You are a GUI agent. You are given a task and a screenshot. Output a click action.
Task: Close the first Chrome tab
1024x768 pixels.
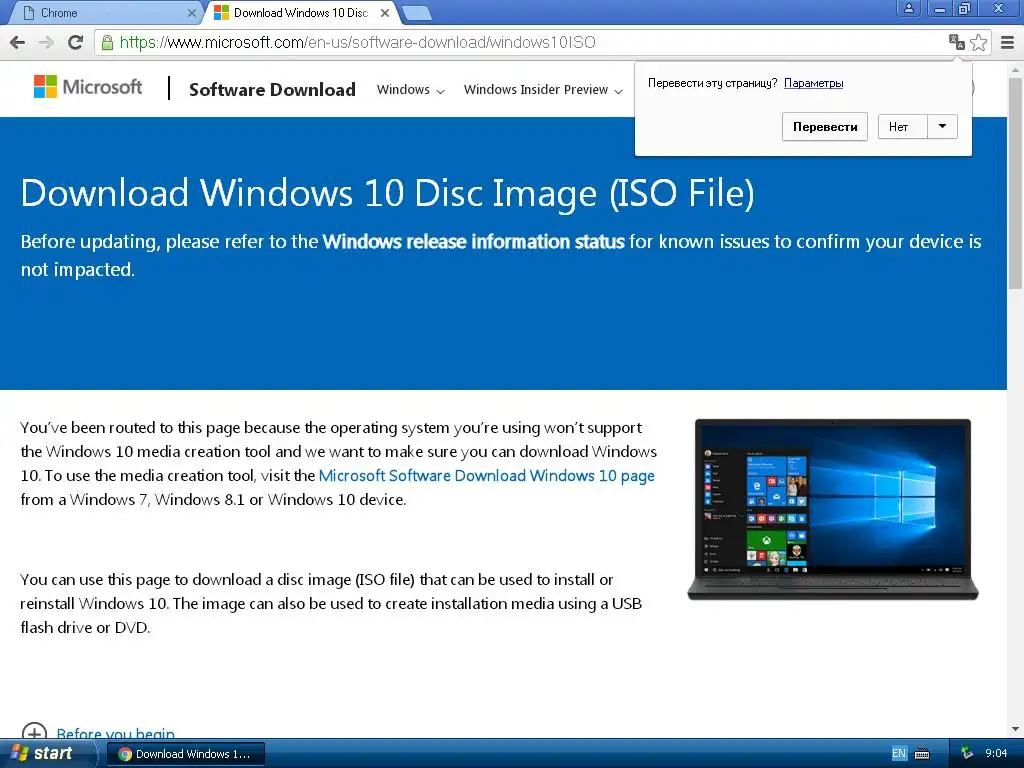click(x=192, y=12)
